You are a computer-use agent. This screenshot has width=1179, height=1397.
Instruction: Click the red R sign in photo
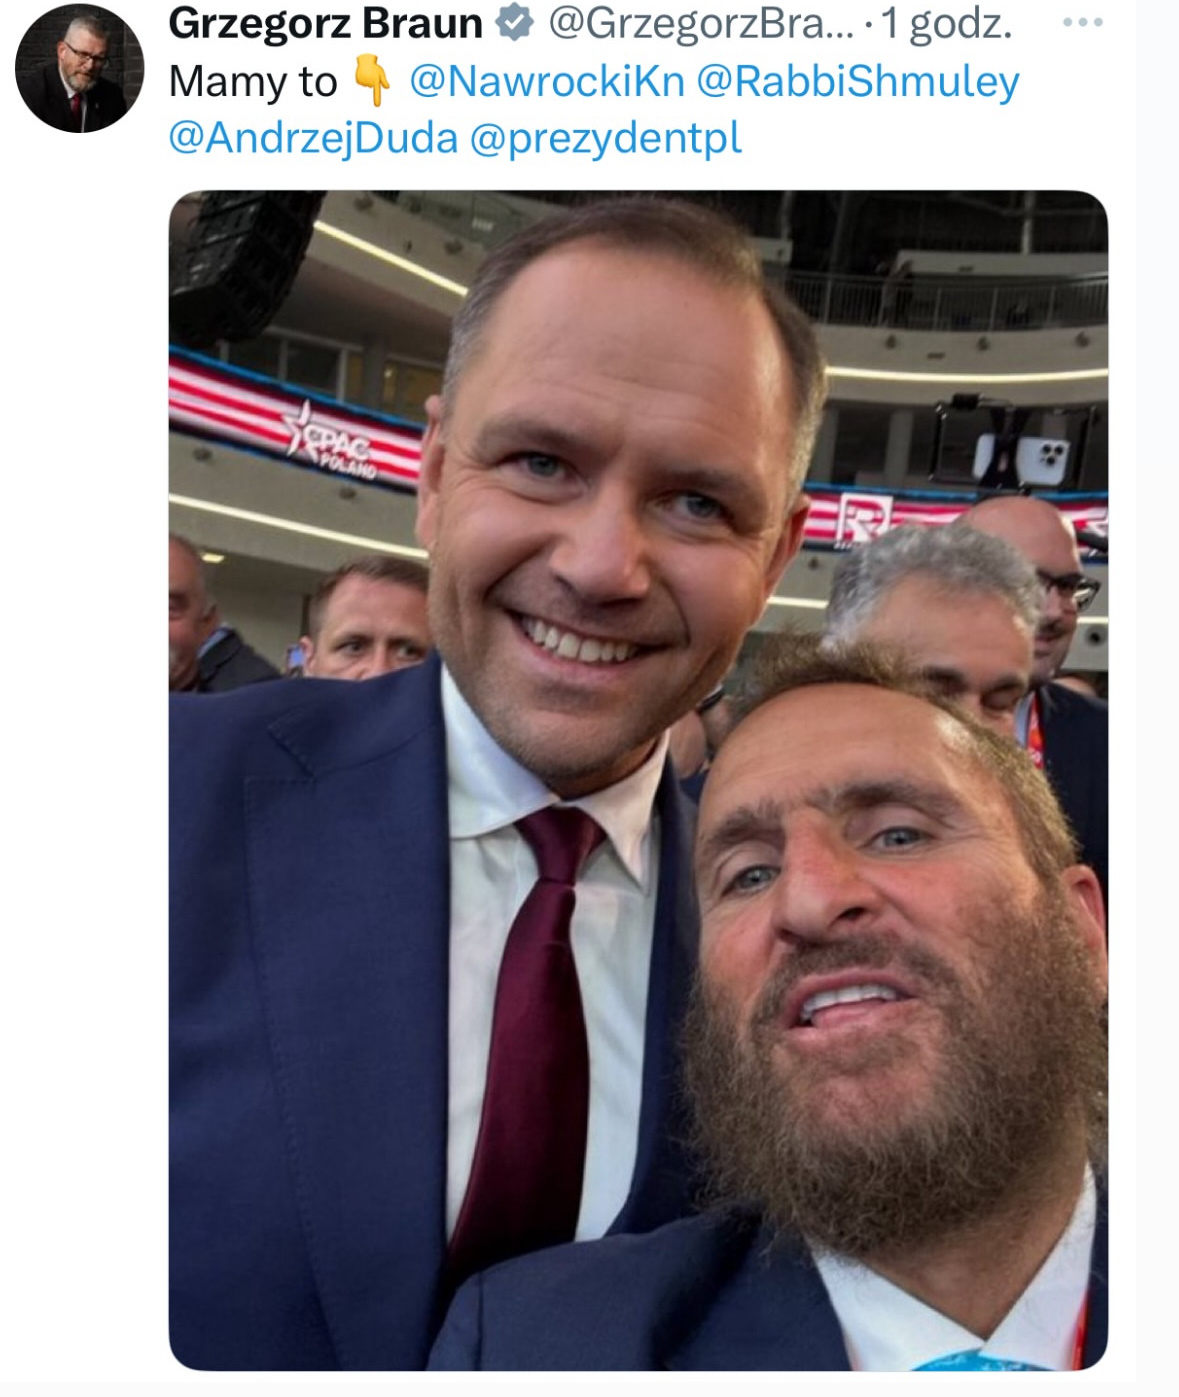coord(857,520)
